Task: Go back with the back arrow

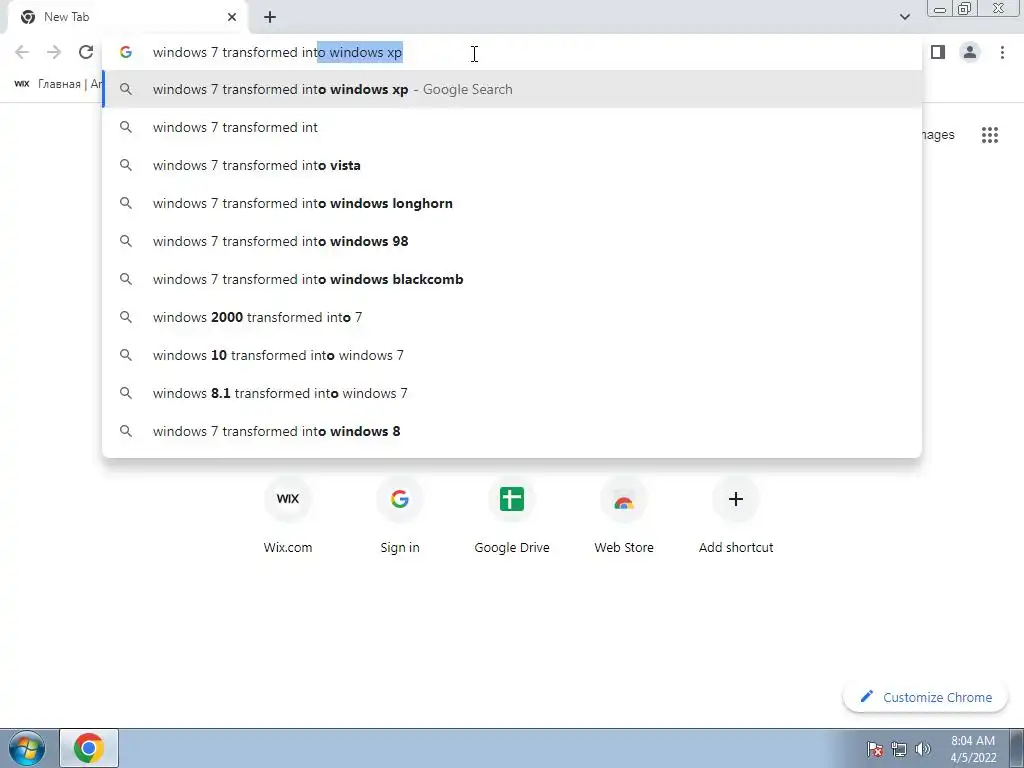Action: pyautogui.click(x=22, y=52)
